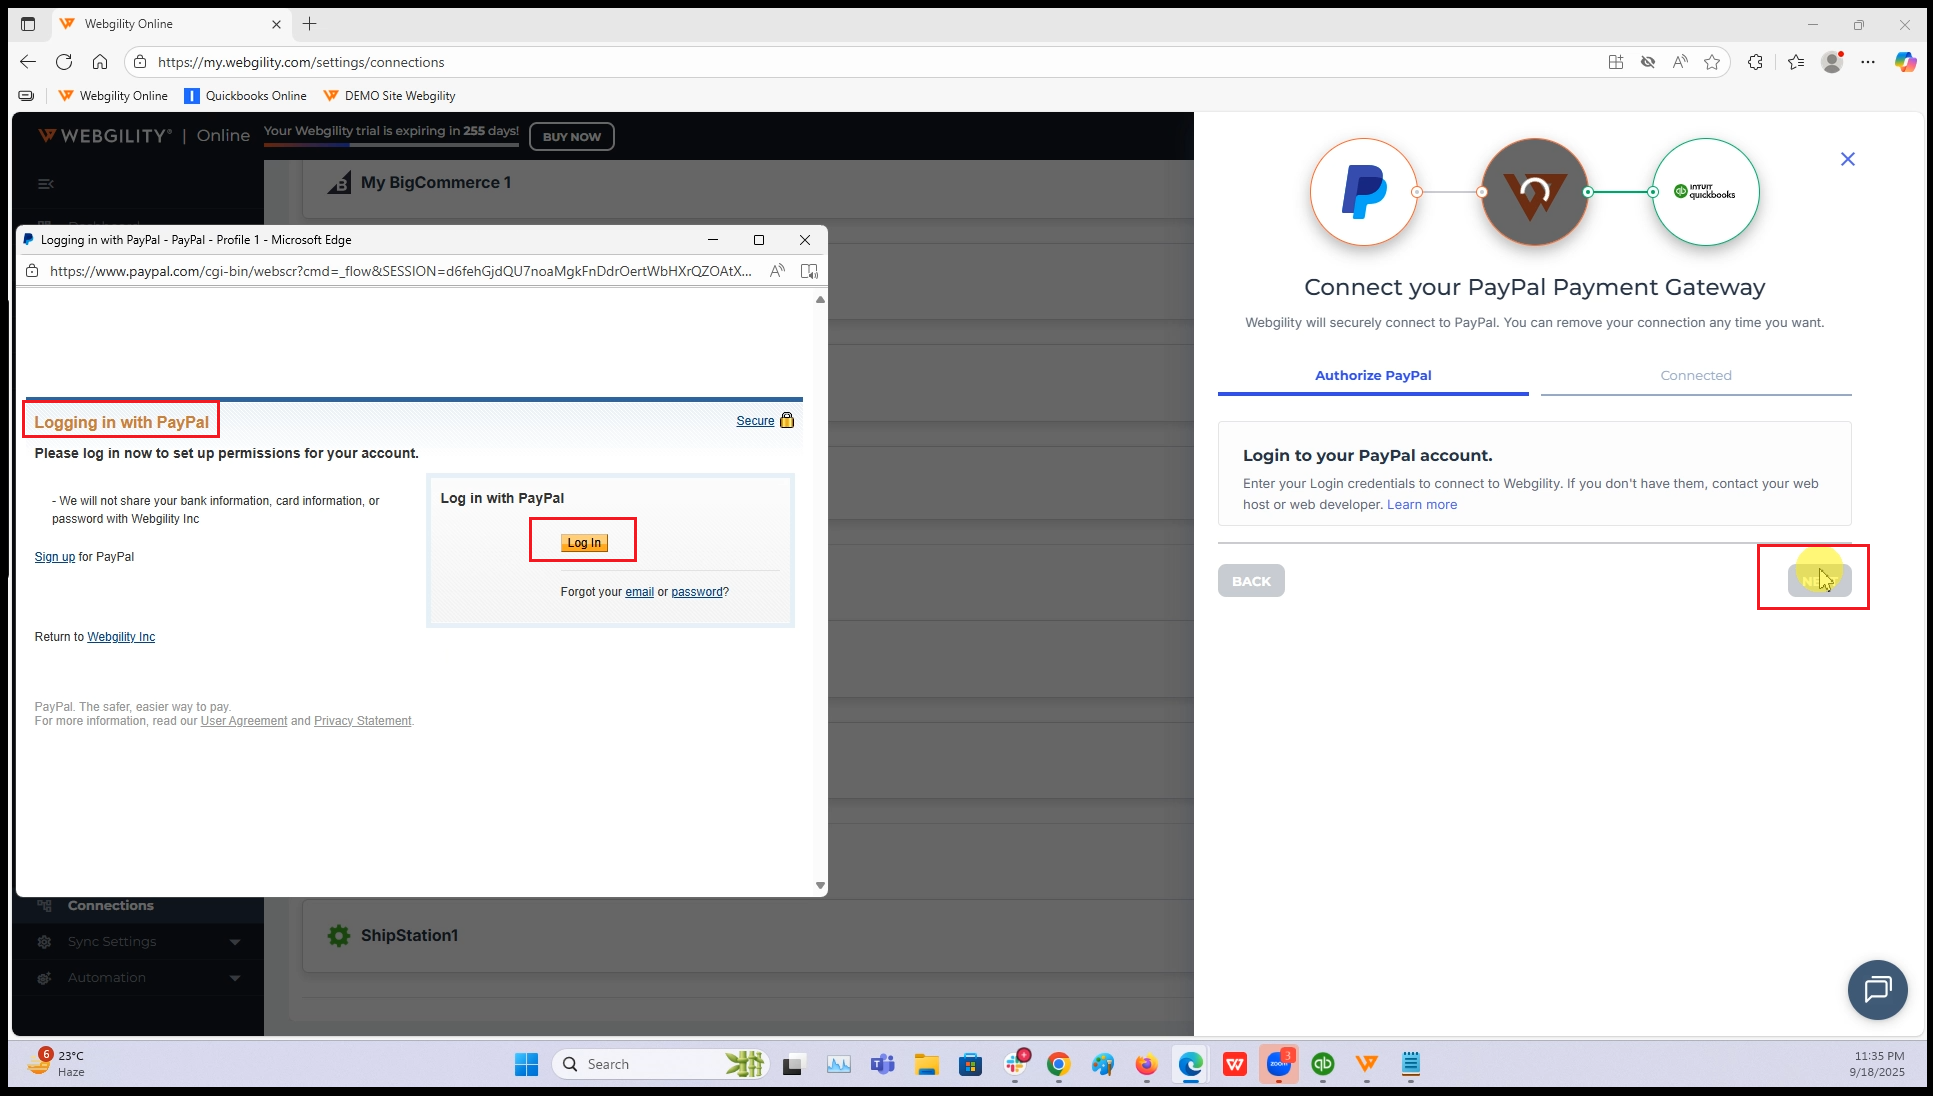Open QuickBooks from the taskbar
This screenshot has width=1933, height=1096.
point(1323,1064)
